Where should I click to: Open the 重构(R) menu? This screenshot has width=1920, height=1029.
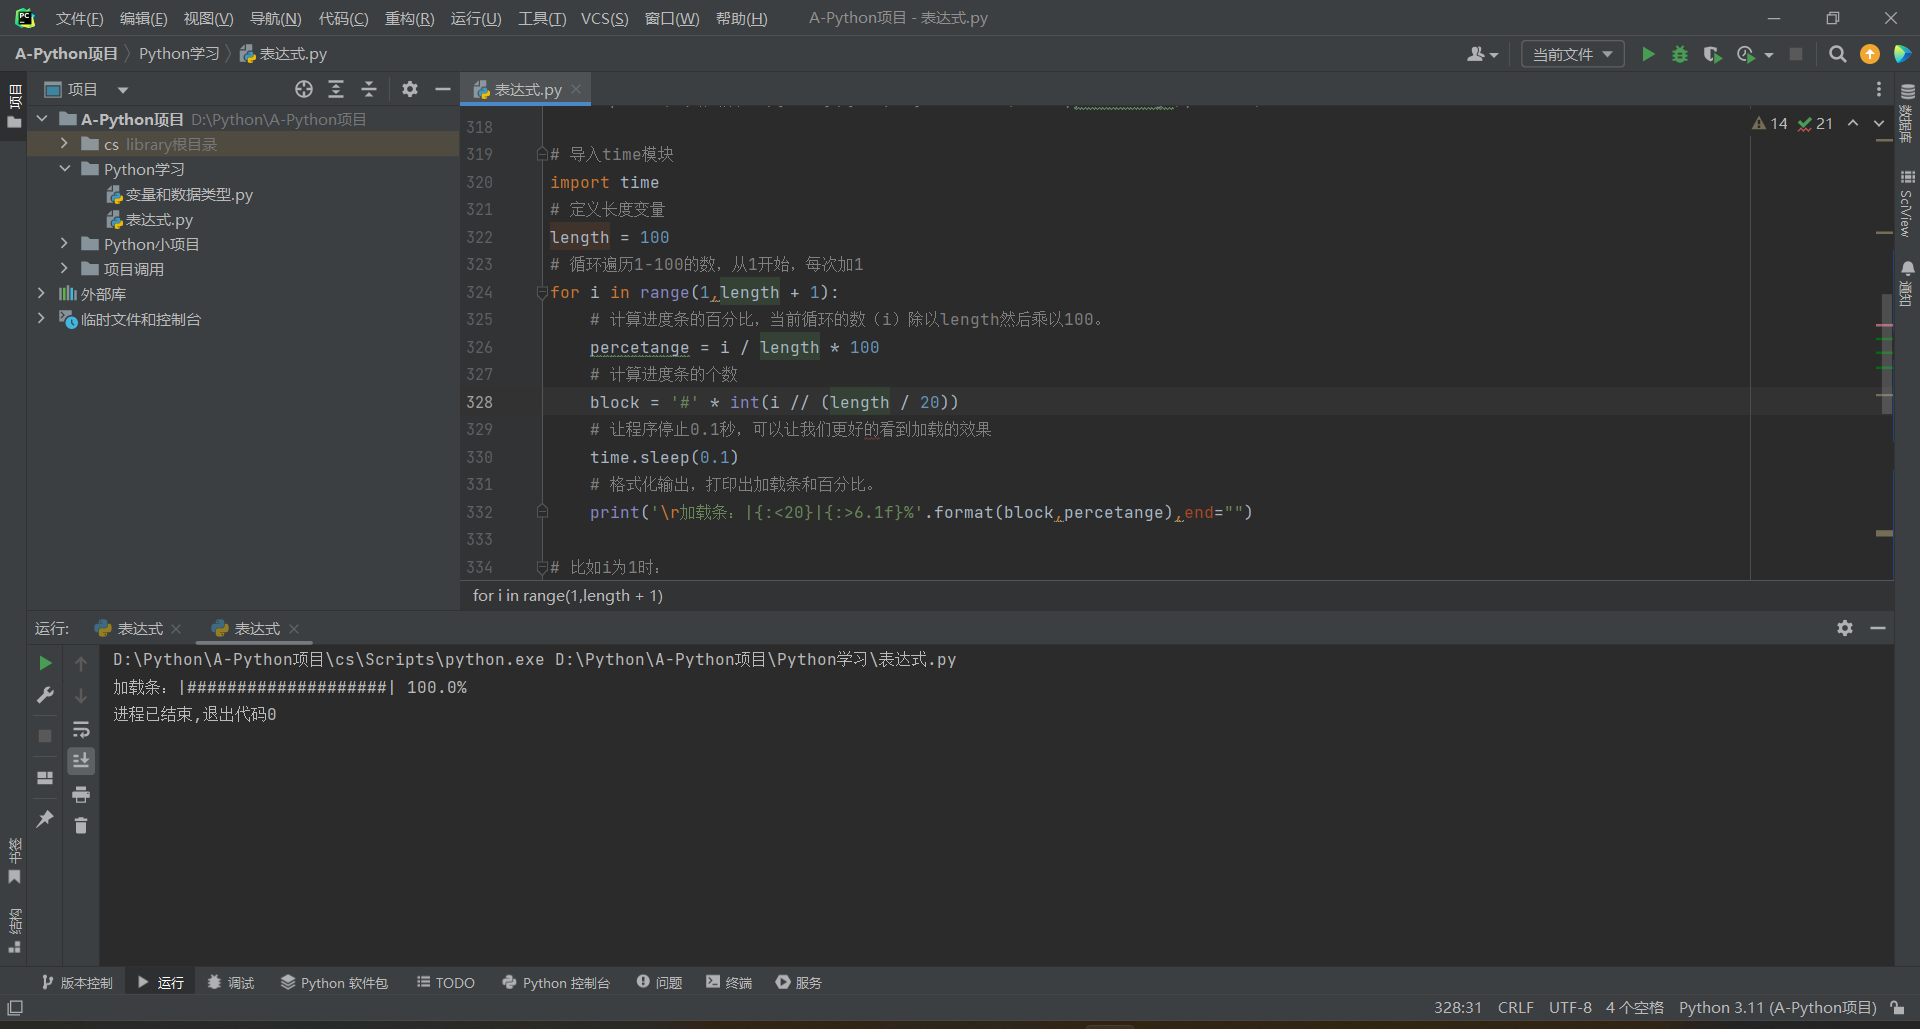tap(409, 18)
